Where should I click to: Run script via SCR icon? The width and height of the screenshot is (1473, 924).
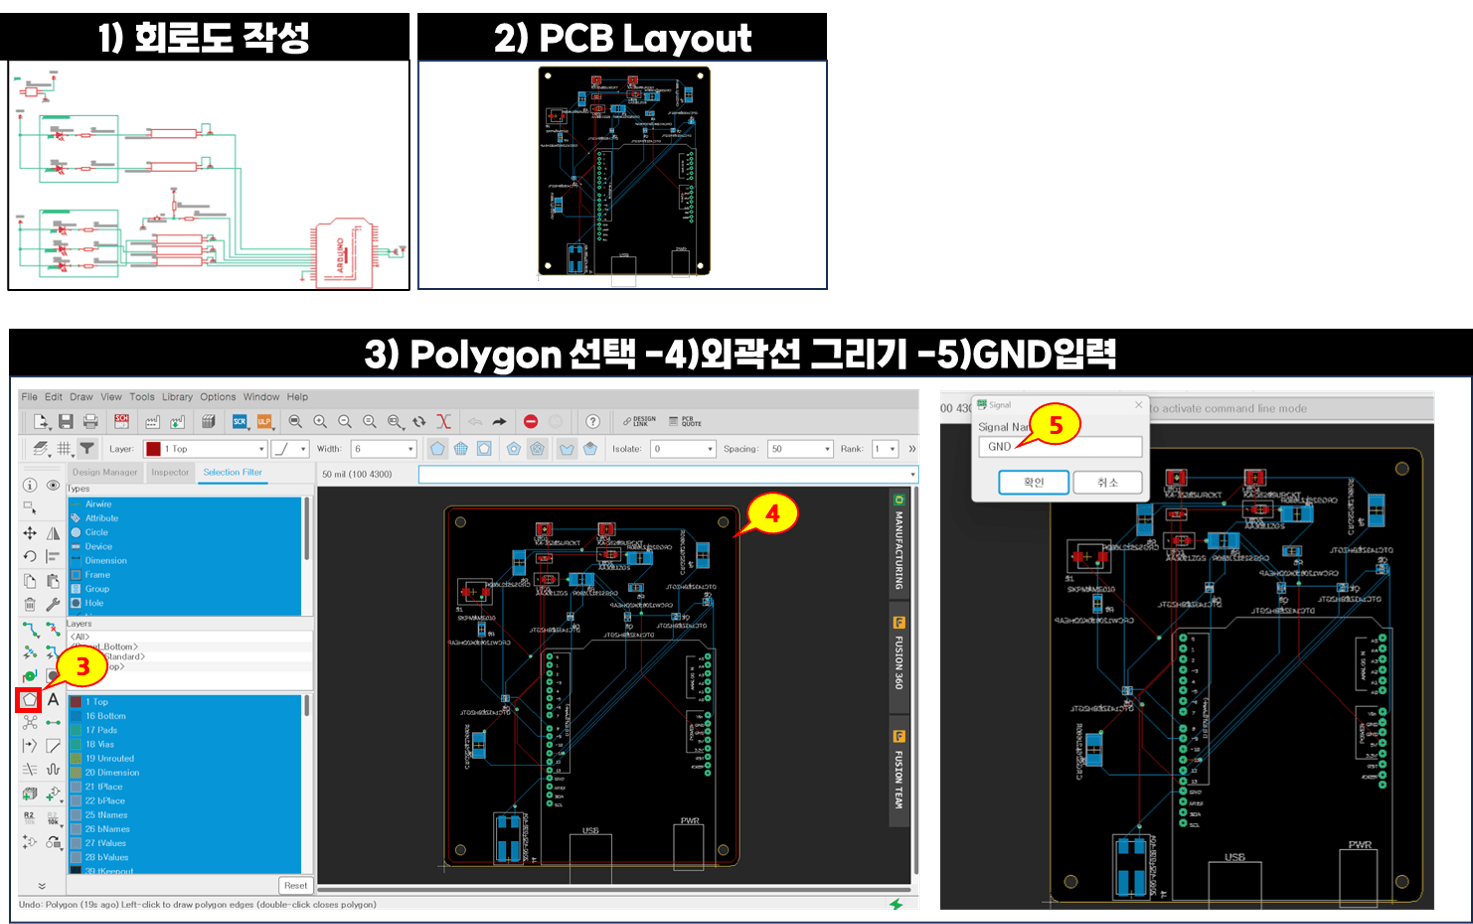240,422
